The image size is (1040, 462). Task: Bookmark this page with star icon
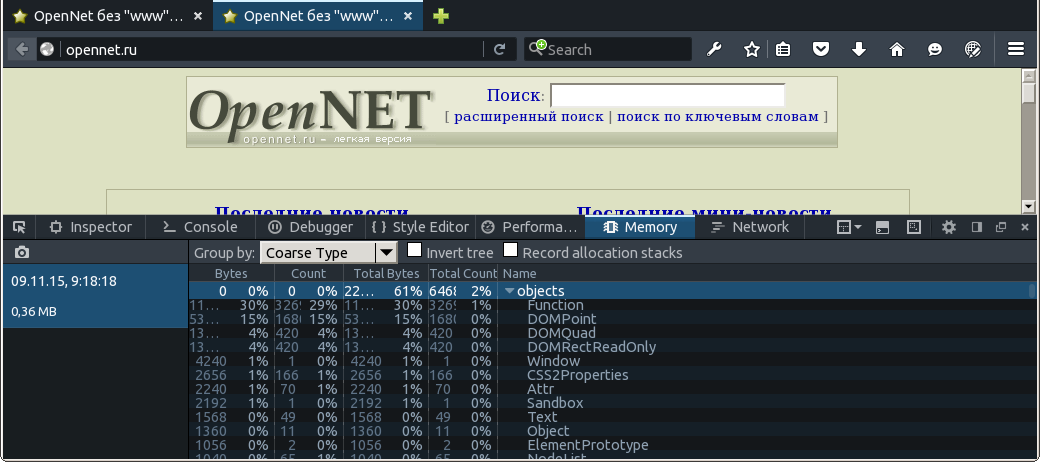(x=752, y=49)
